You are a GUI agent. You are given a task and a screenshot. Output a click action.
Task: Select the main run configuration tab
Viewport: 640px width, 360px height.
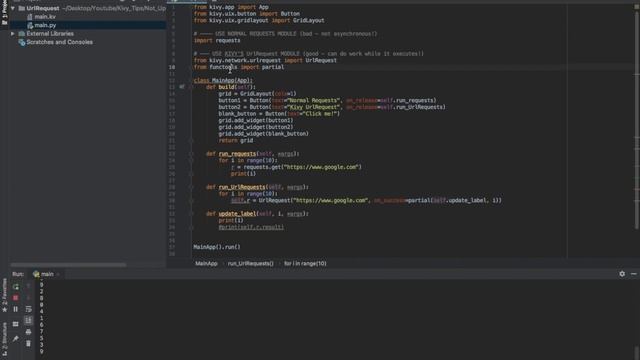coord(44,274)
